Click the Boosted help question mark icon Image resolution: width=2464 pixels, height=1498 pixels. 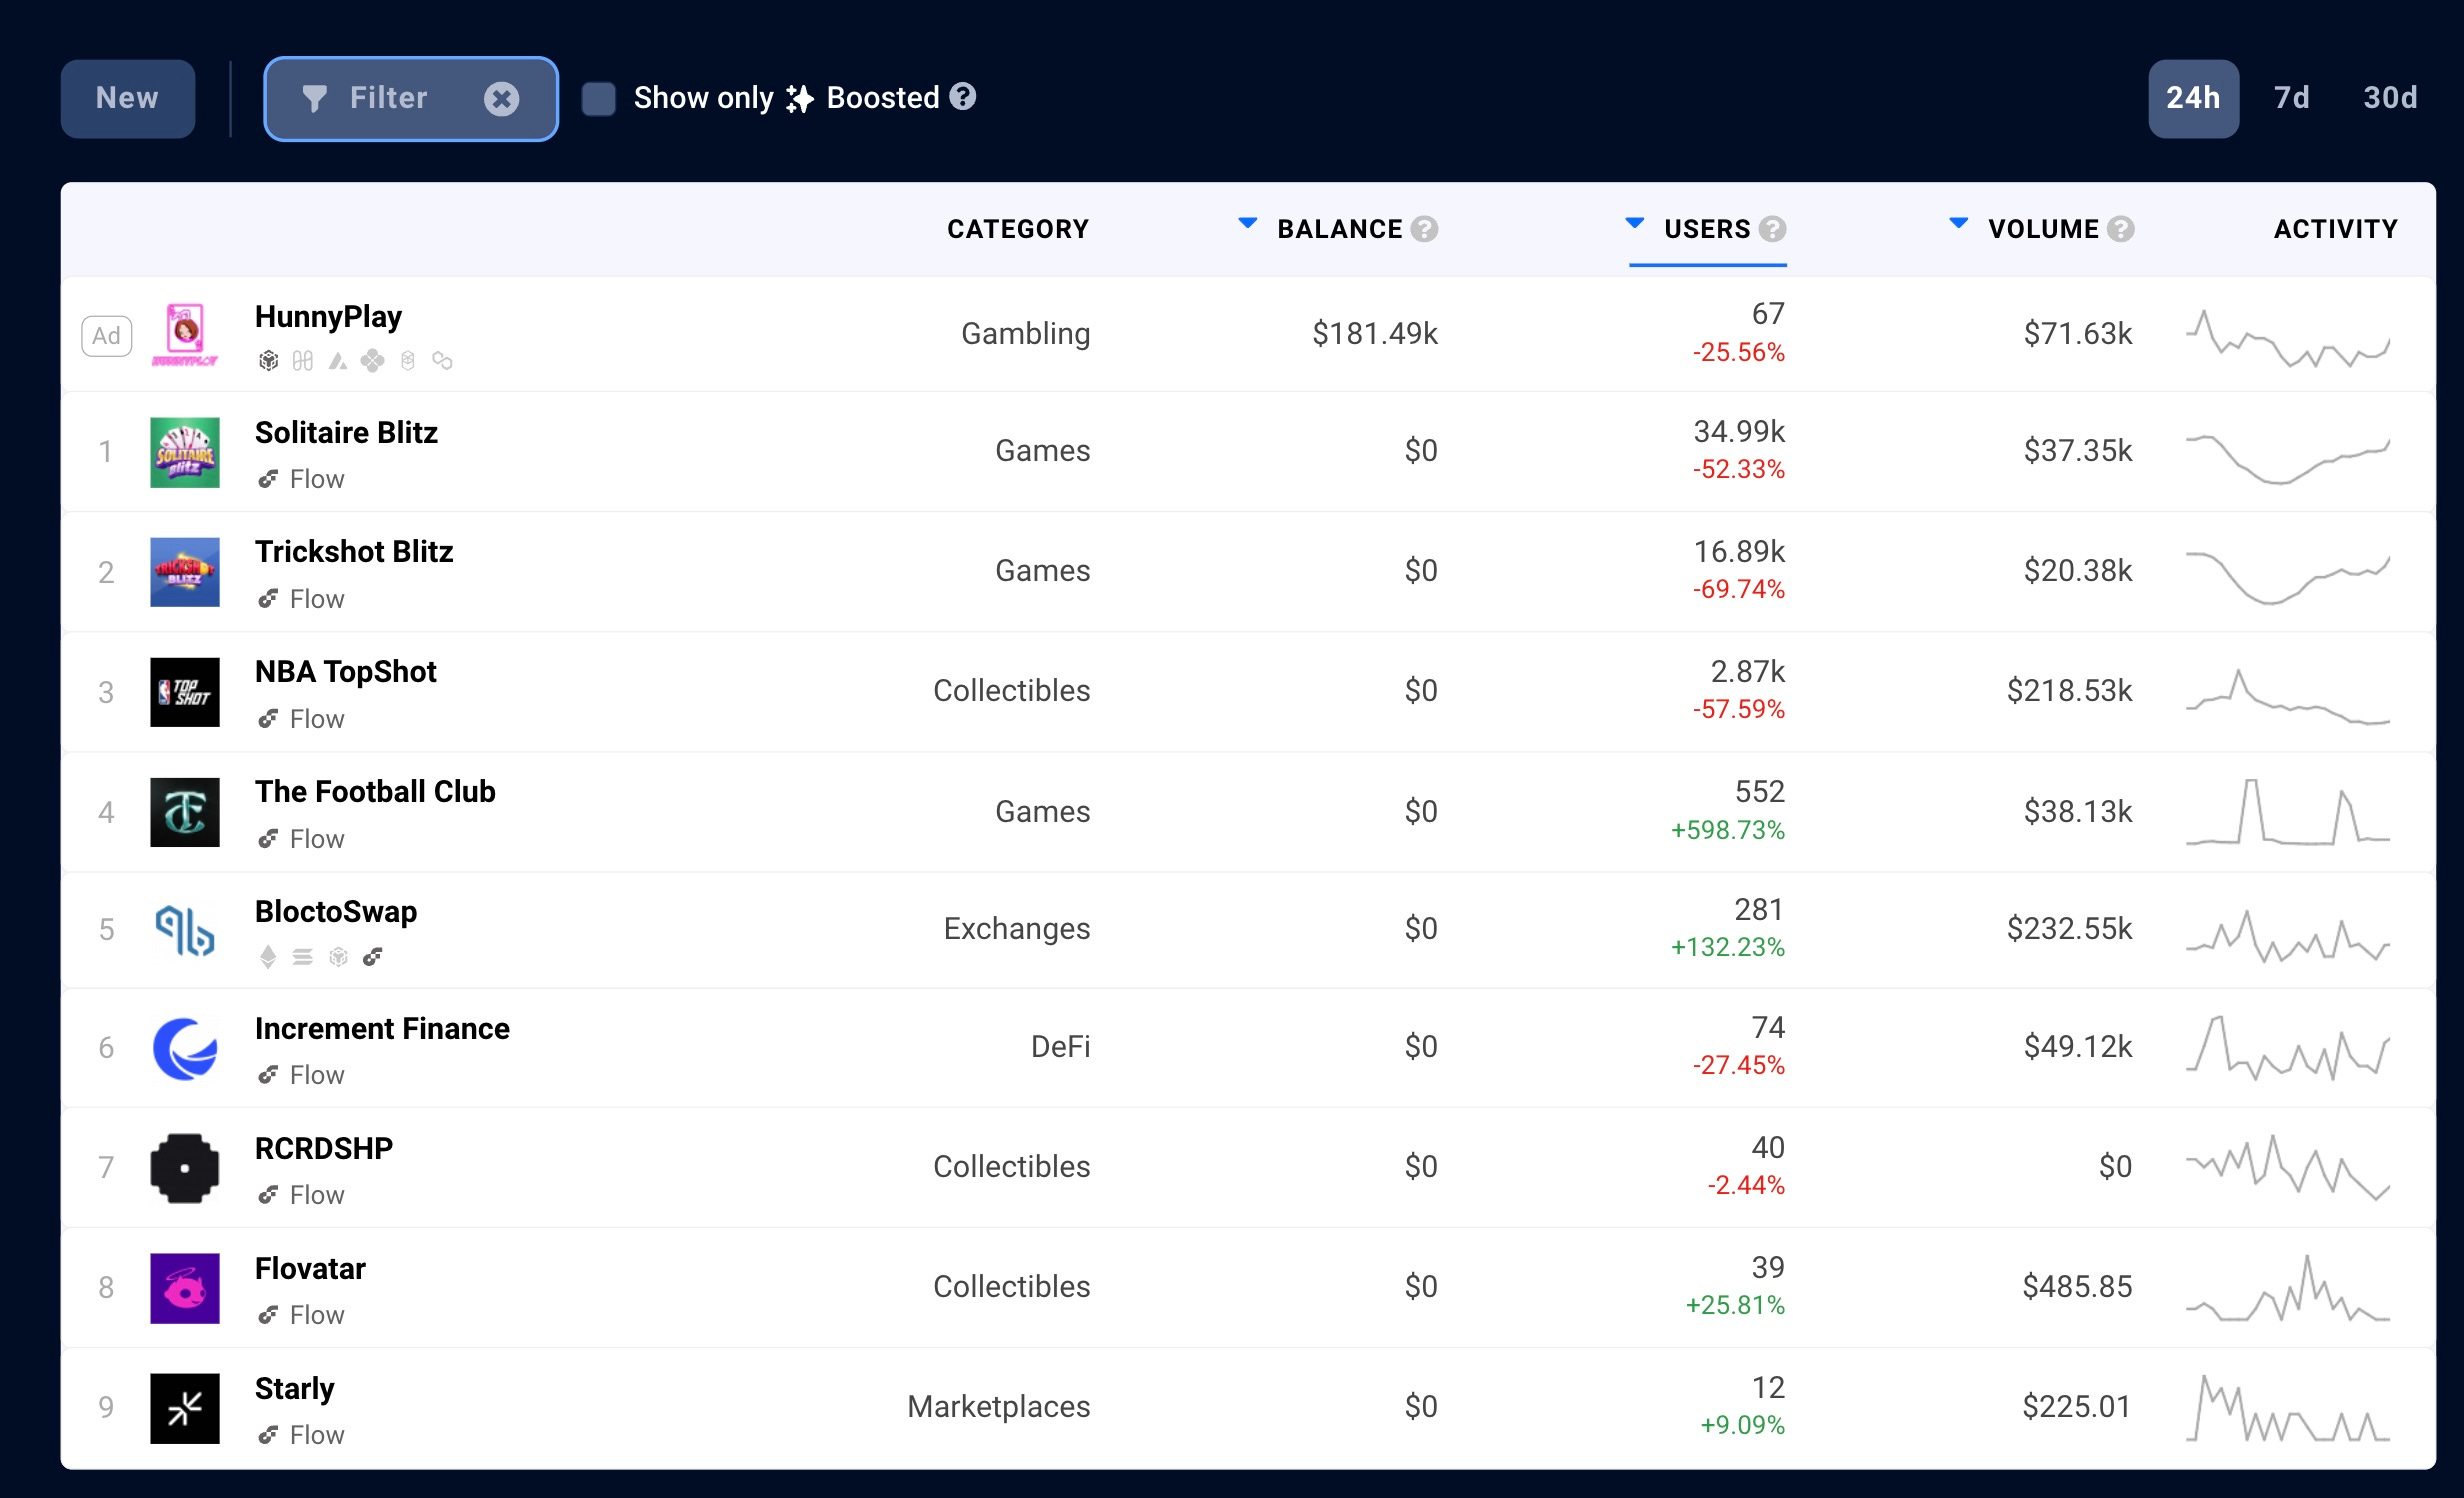[x=963, y=97]
